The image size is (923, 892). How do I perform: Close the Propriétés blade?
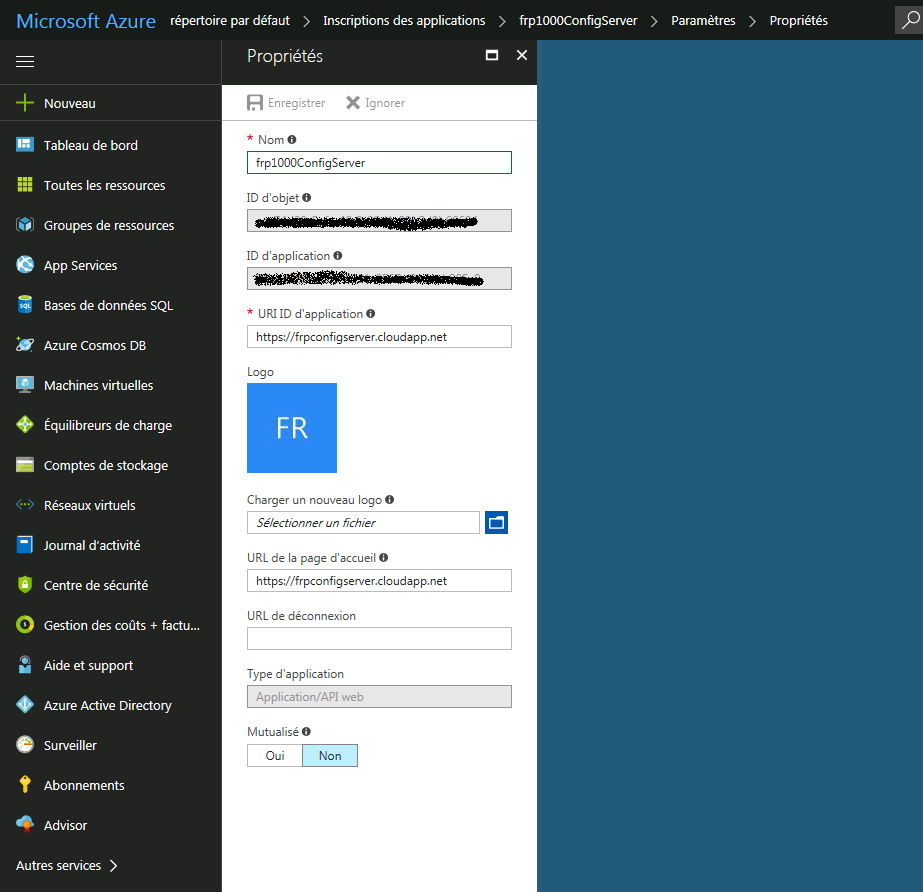(x=522, y=55)
